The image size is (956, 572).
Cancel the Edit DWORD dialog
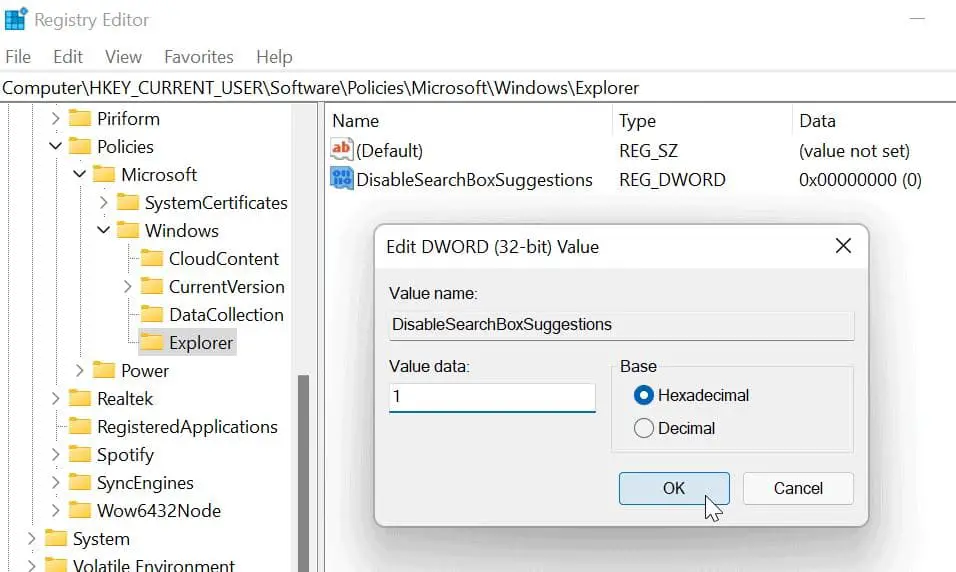[798, 488]
